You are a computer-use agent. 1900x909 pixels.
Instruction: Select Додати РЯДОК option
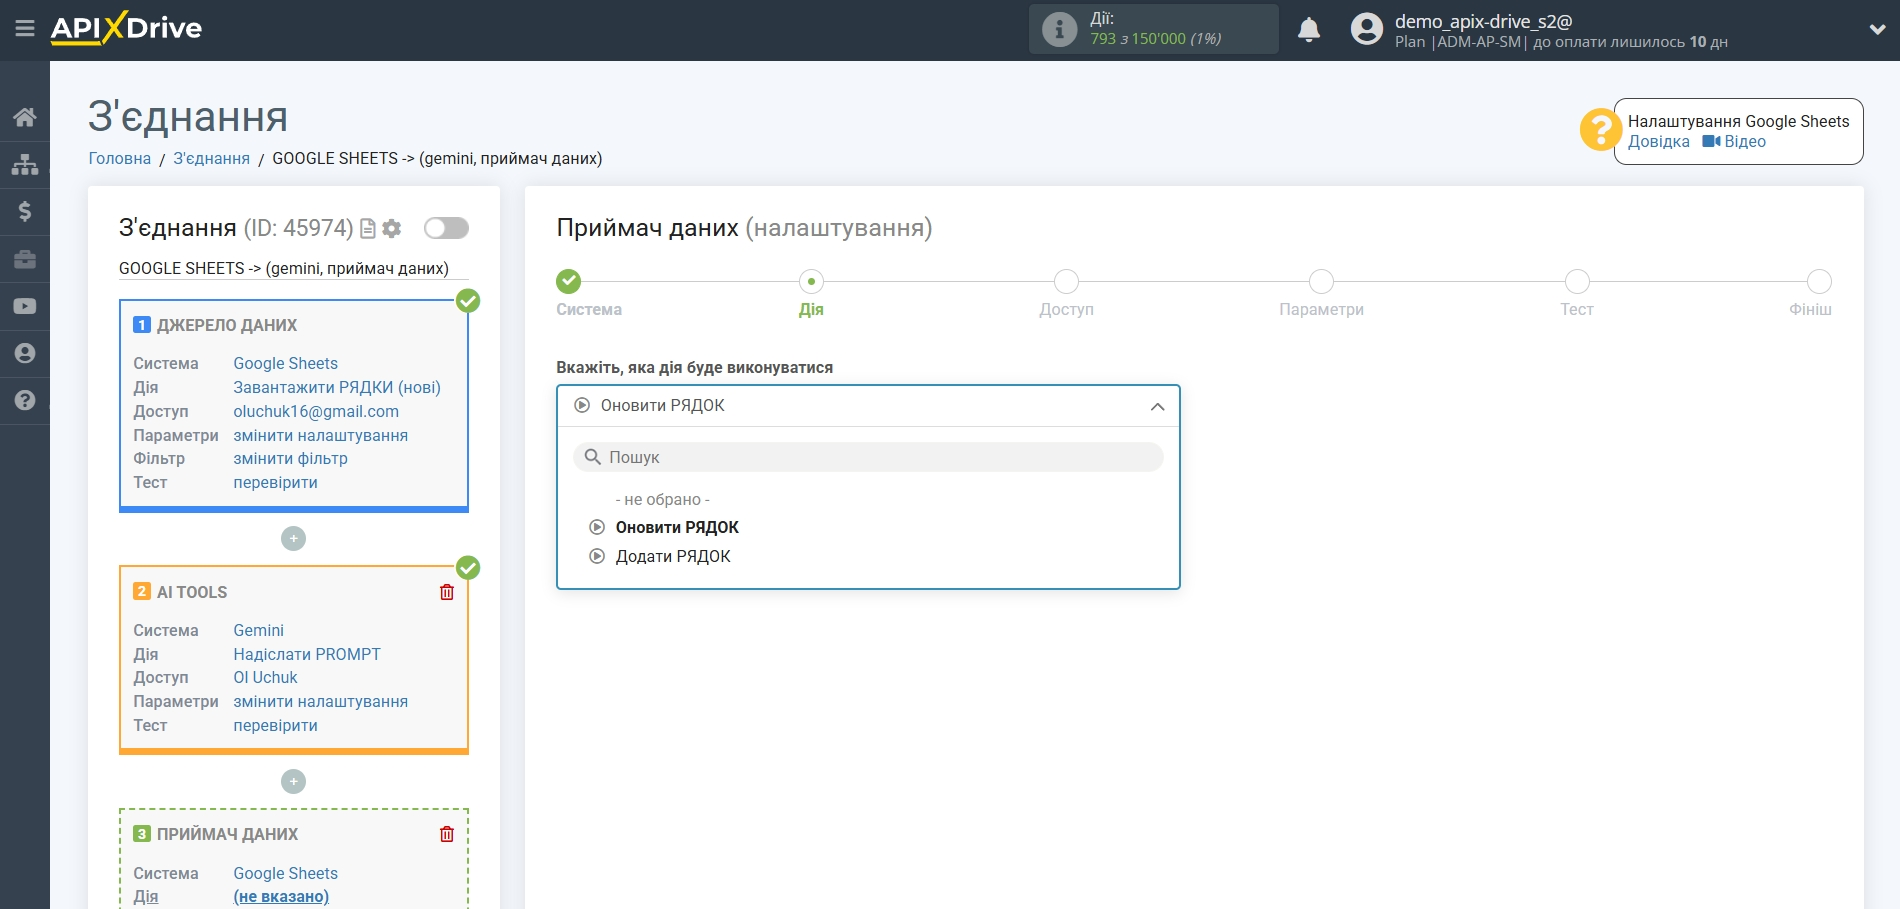click(x=672, y=556)
